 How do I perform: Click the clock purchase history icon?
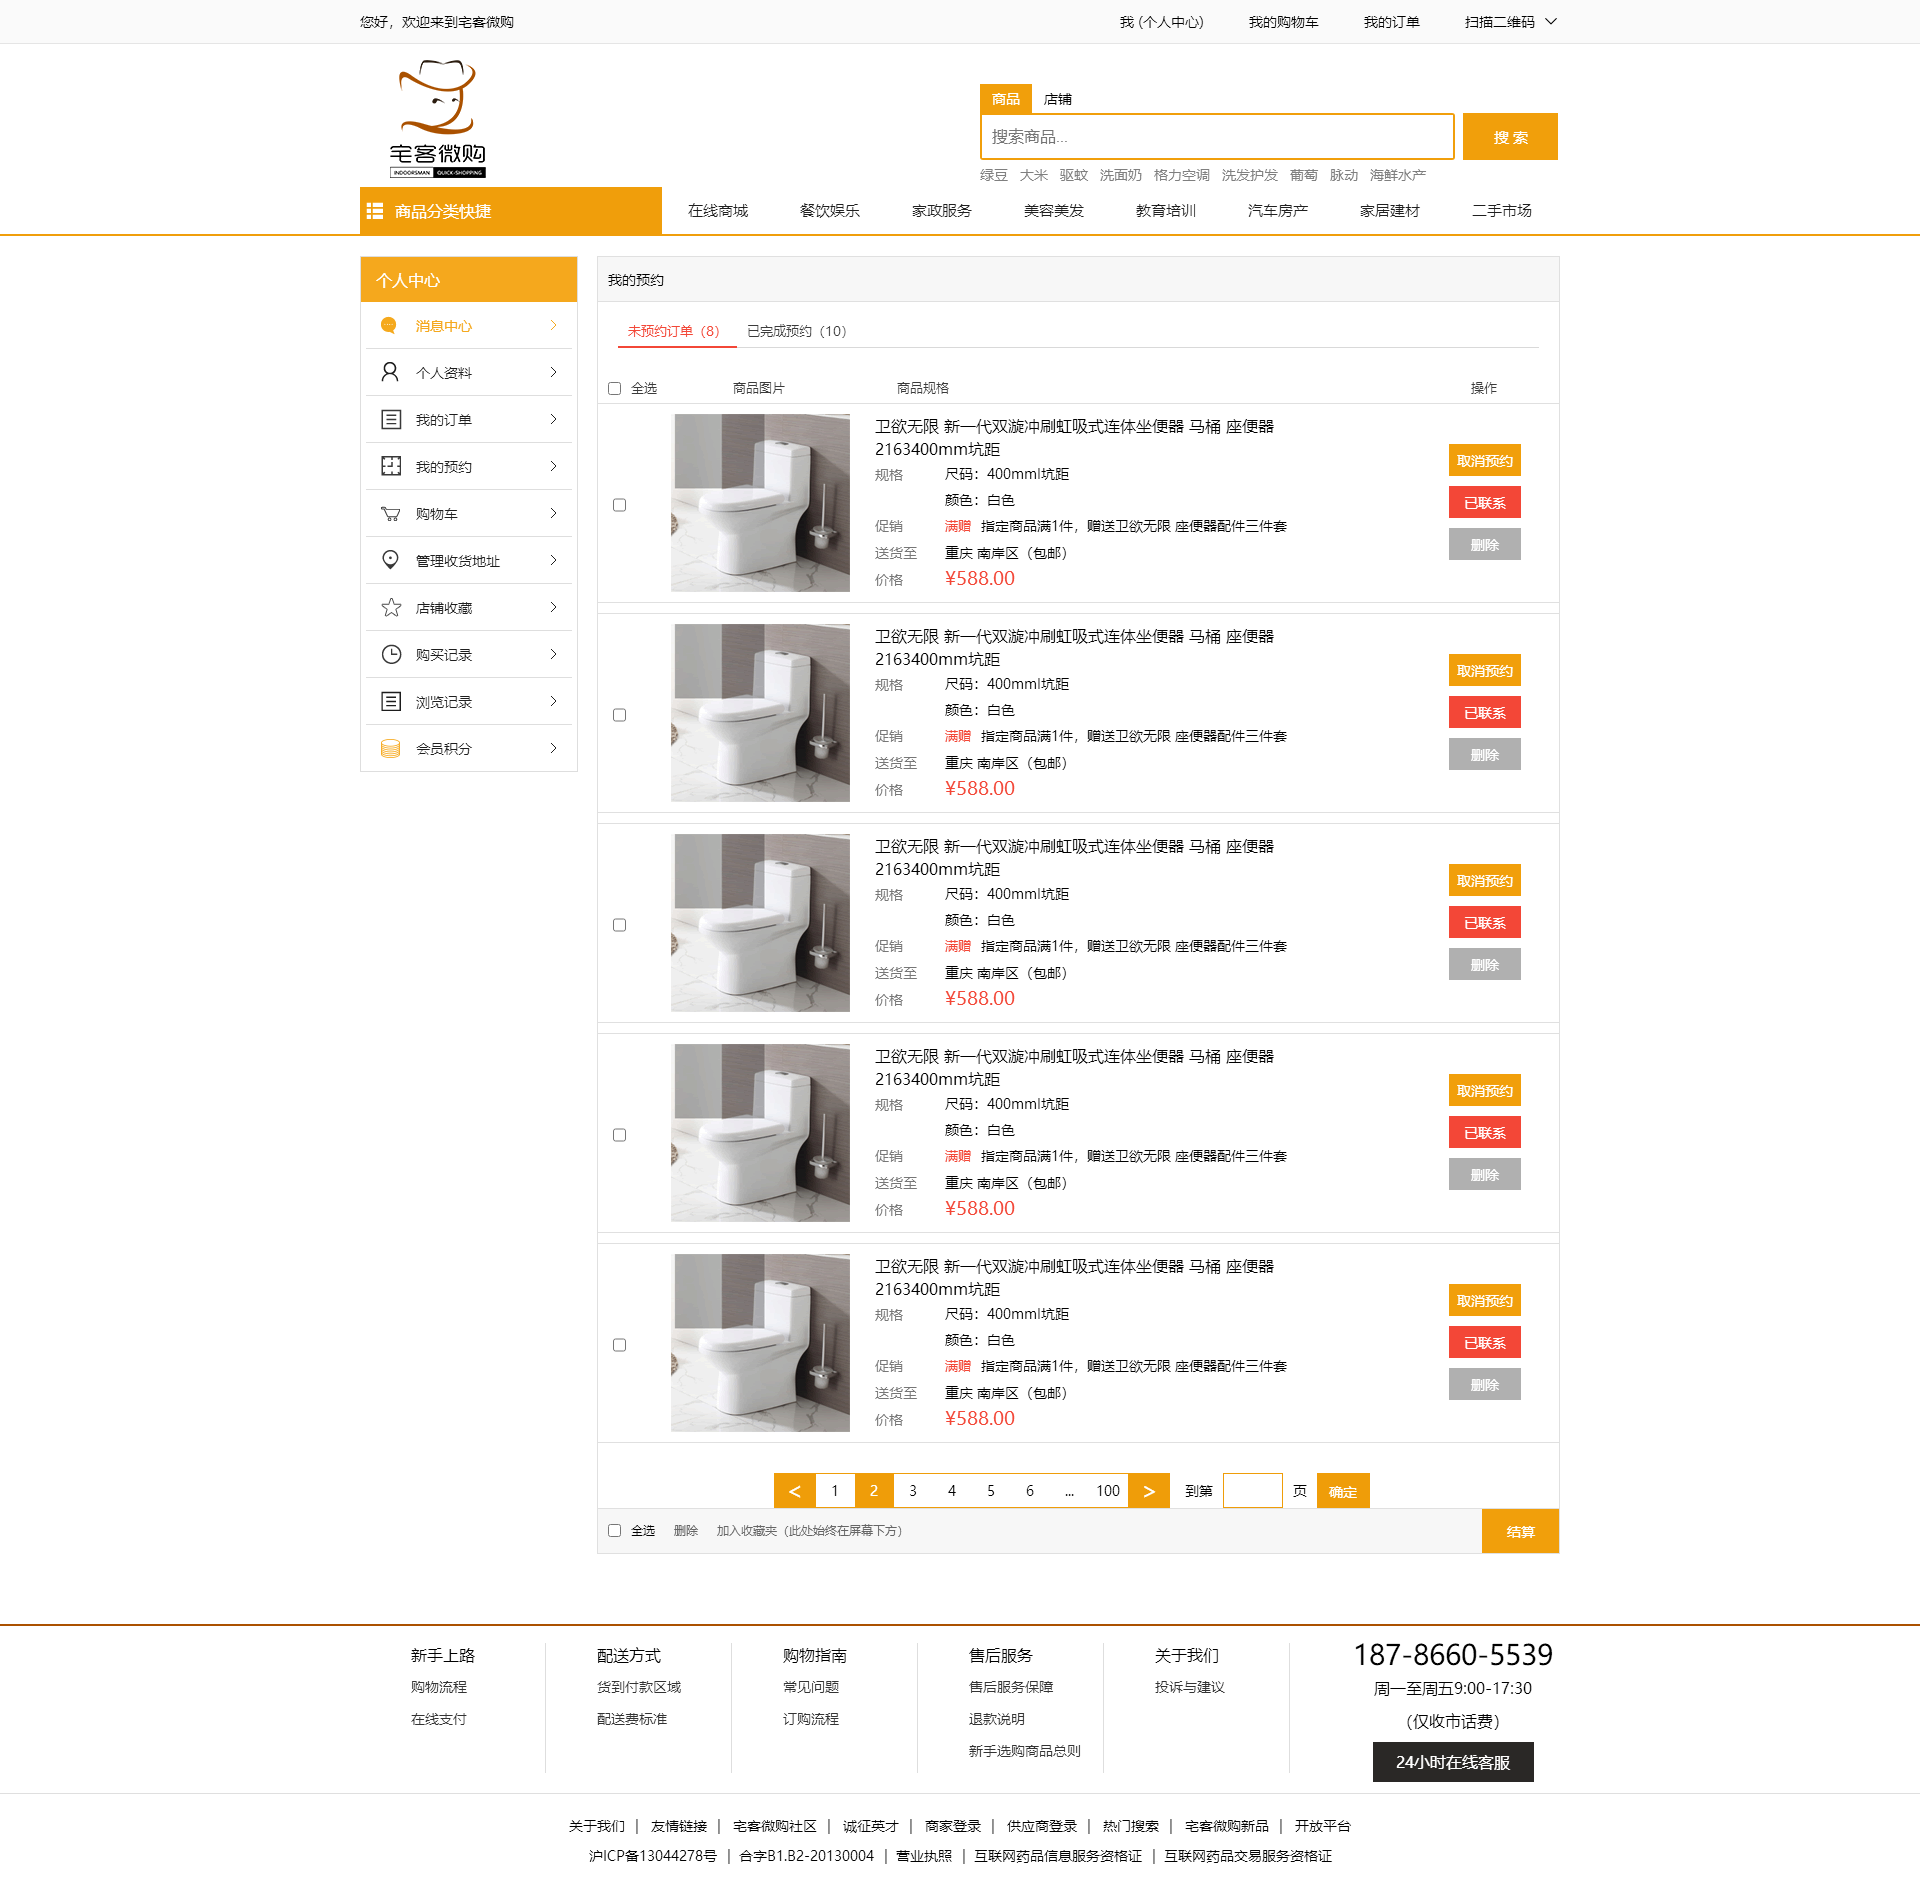(x=390, y=654)
